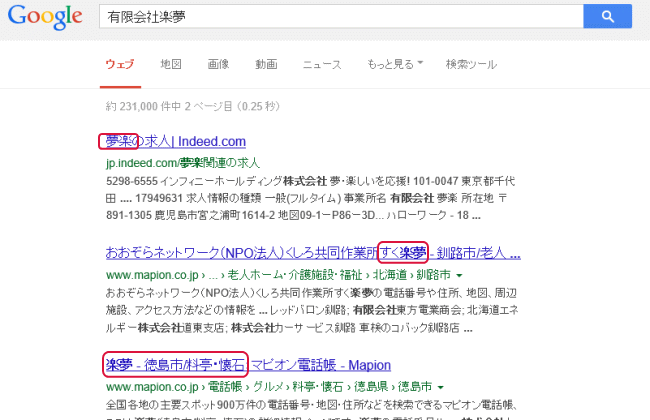Open the 楽夢 - 徳島市/料亭・懐石 Mapion result
Screen dimensions: 650x420
point(248,365)
